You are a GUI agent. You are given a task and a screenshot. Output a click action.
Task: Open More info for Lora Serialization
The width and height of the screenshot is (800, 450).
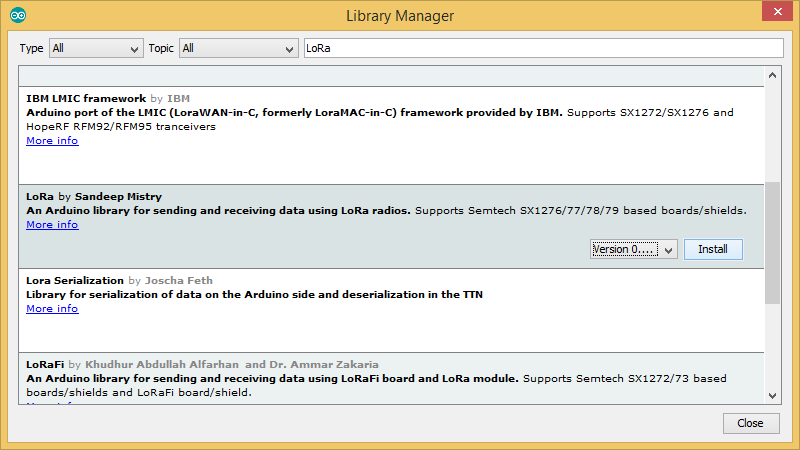[x=52, y=309]
